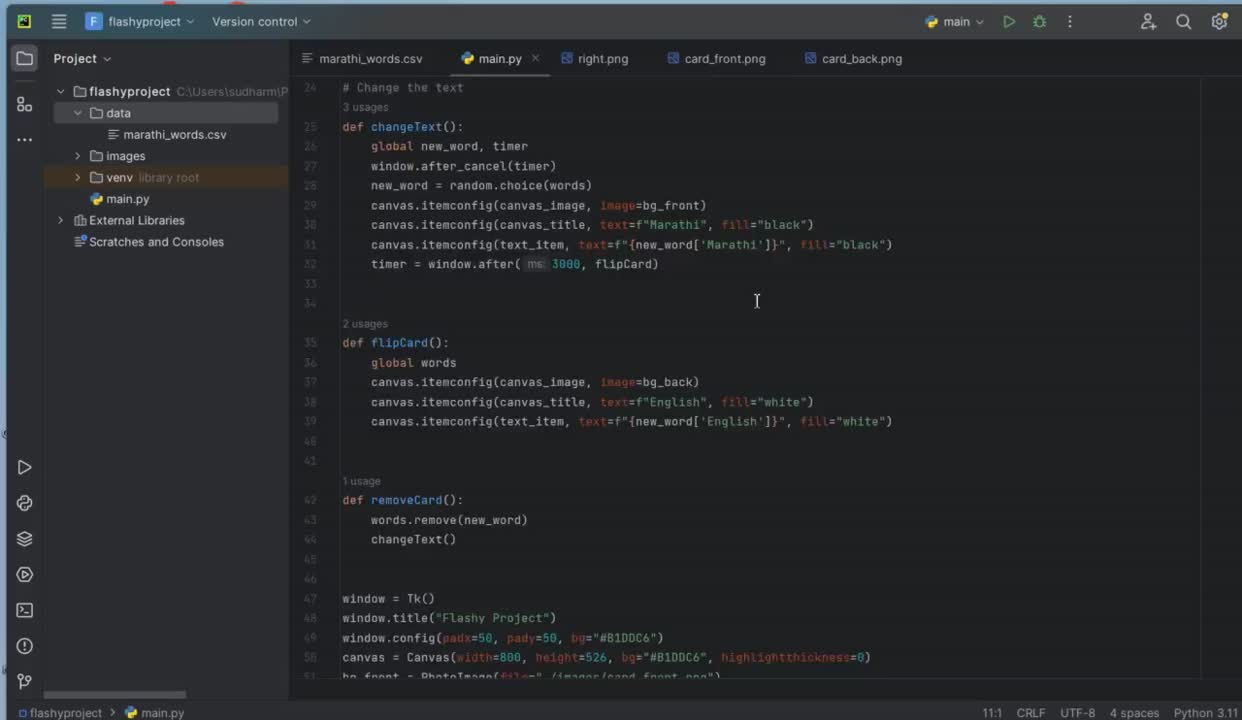The image size is (1242, 720).
Task: Click the '# Change the text' comment
Action: coord(403,88)
